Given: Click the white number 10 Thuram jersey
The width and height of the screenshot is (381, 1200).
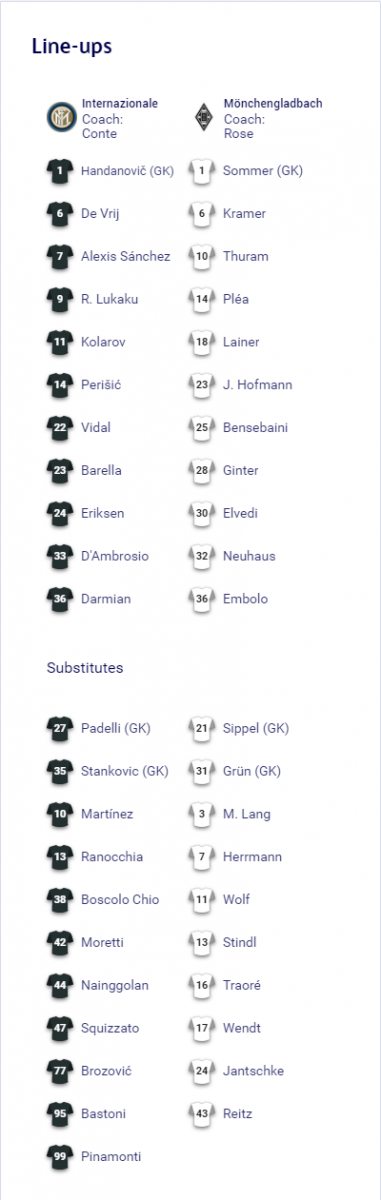Looking at the screenshot, I should click(x=203, y=256).
